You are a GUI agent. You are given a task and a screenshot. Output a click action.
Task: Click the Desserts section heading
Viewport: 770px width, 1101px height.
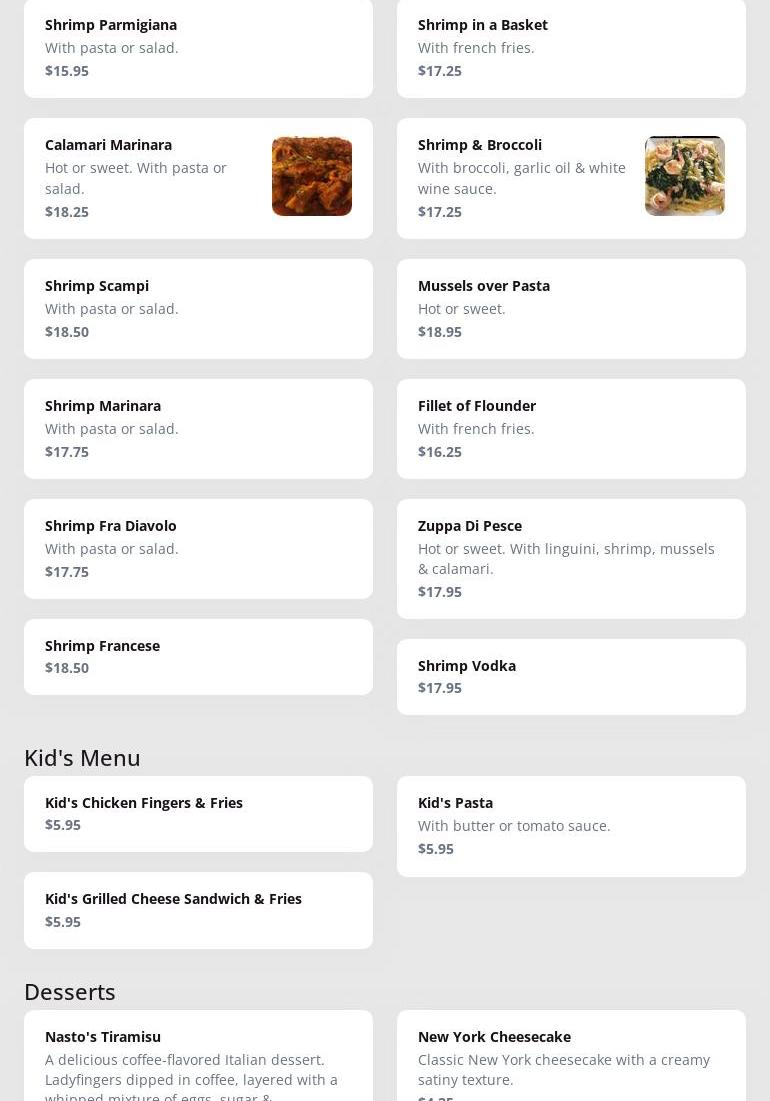click(x=70, y=992)
